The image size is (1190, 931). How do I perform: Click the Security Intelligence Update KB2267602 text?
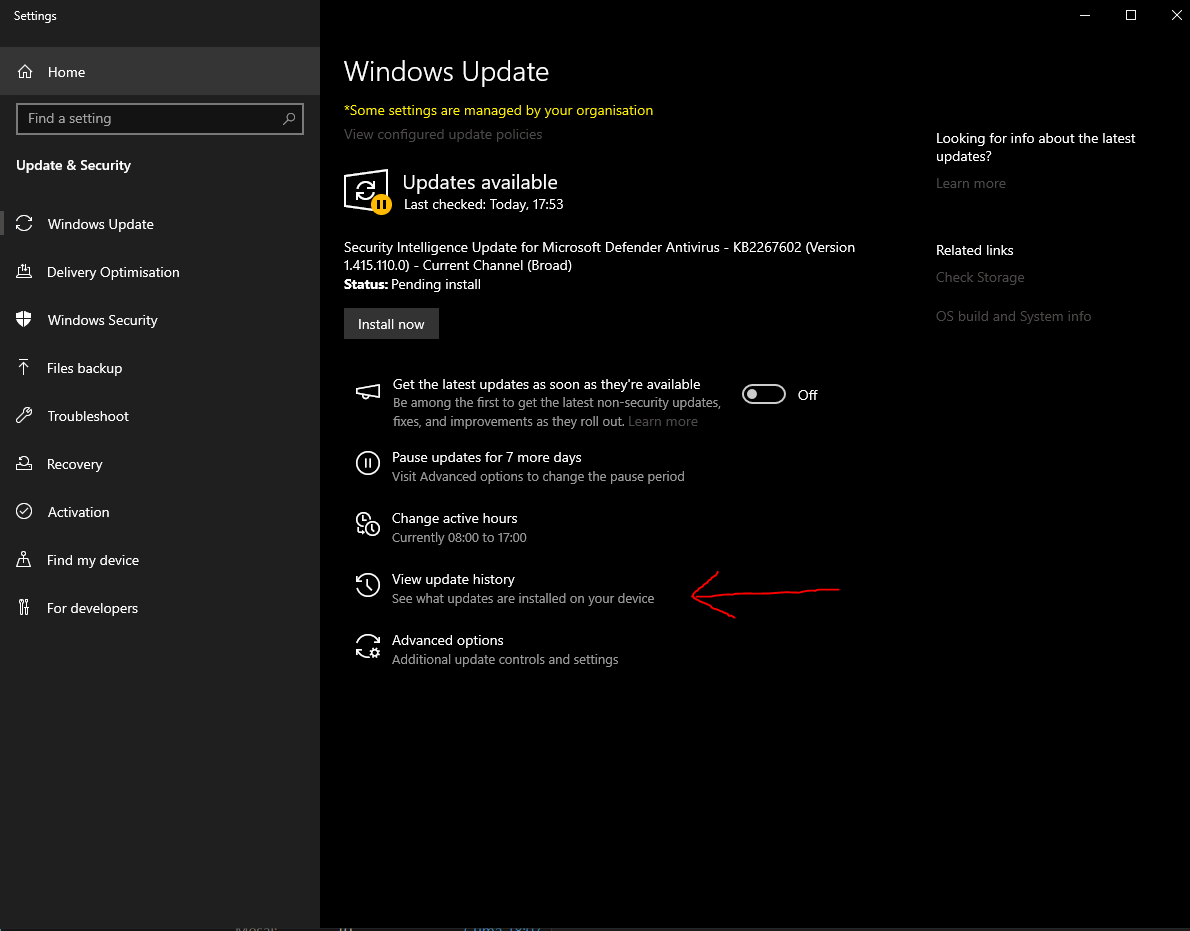point(600,256)
